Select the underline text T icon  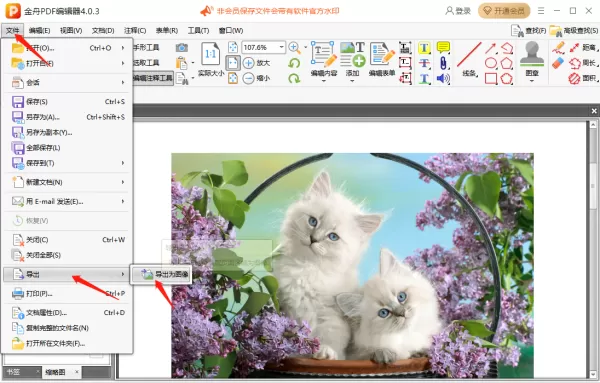coord(424,78)
